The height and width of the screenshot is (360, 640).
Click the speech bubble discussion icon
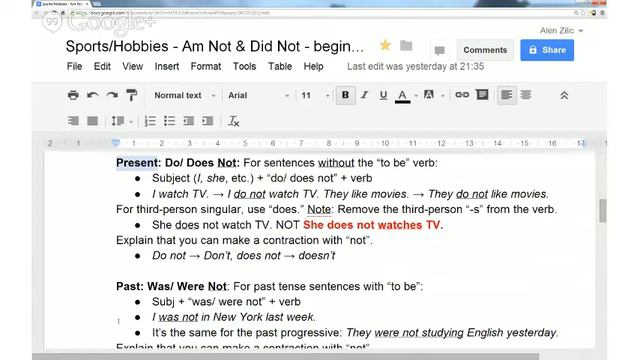[x=440, y=51]
